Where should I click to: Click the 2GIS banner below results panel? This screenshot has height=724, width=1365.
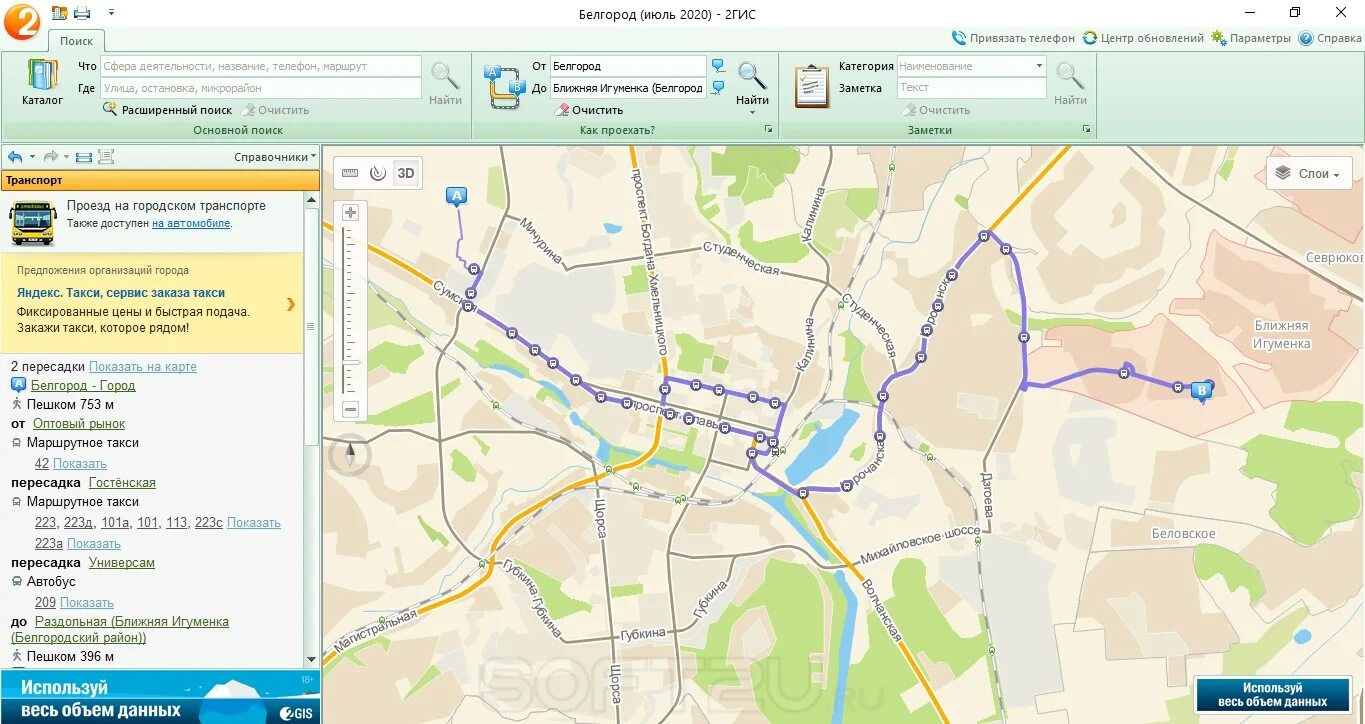click(x=160, y=697)
